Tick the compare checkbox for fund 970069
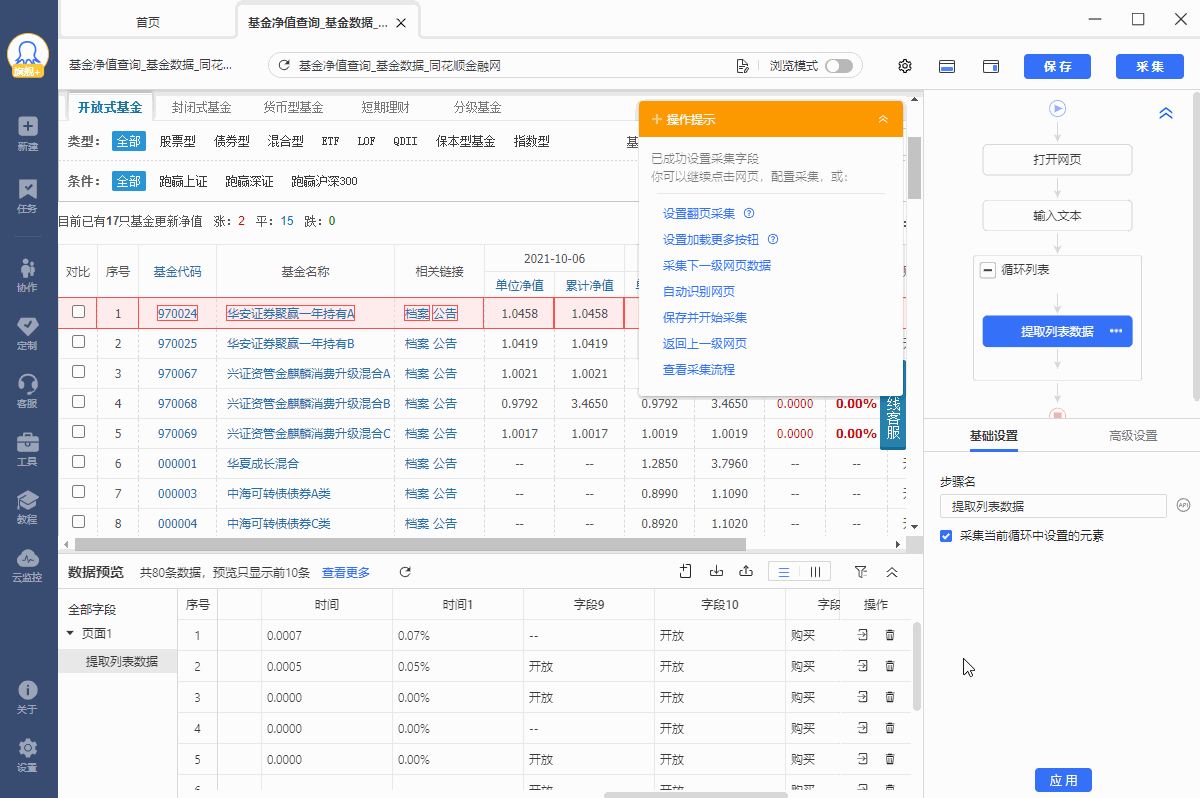Screen dimensions: 1200x798 coord(78,432)
